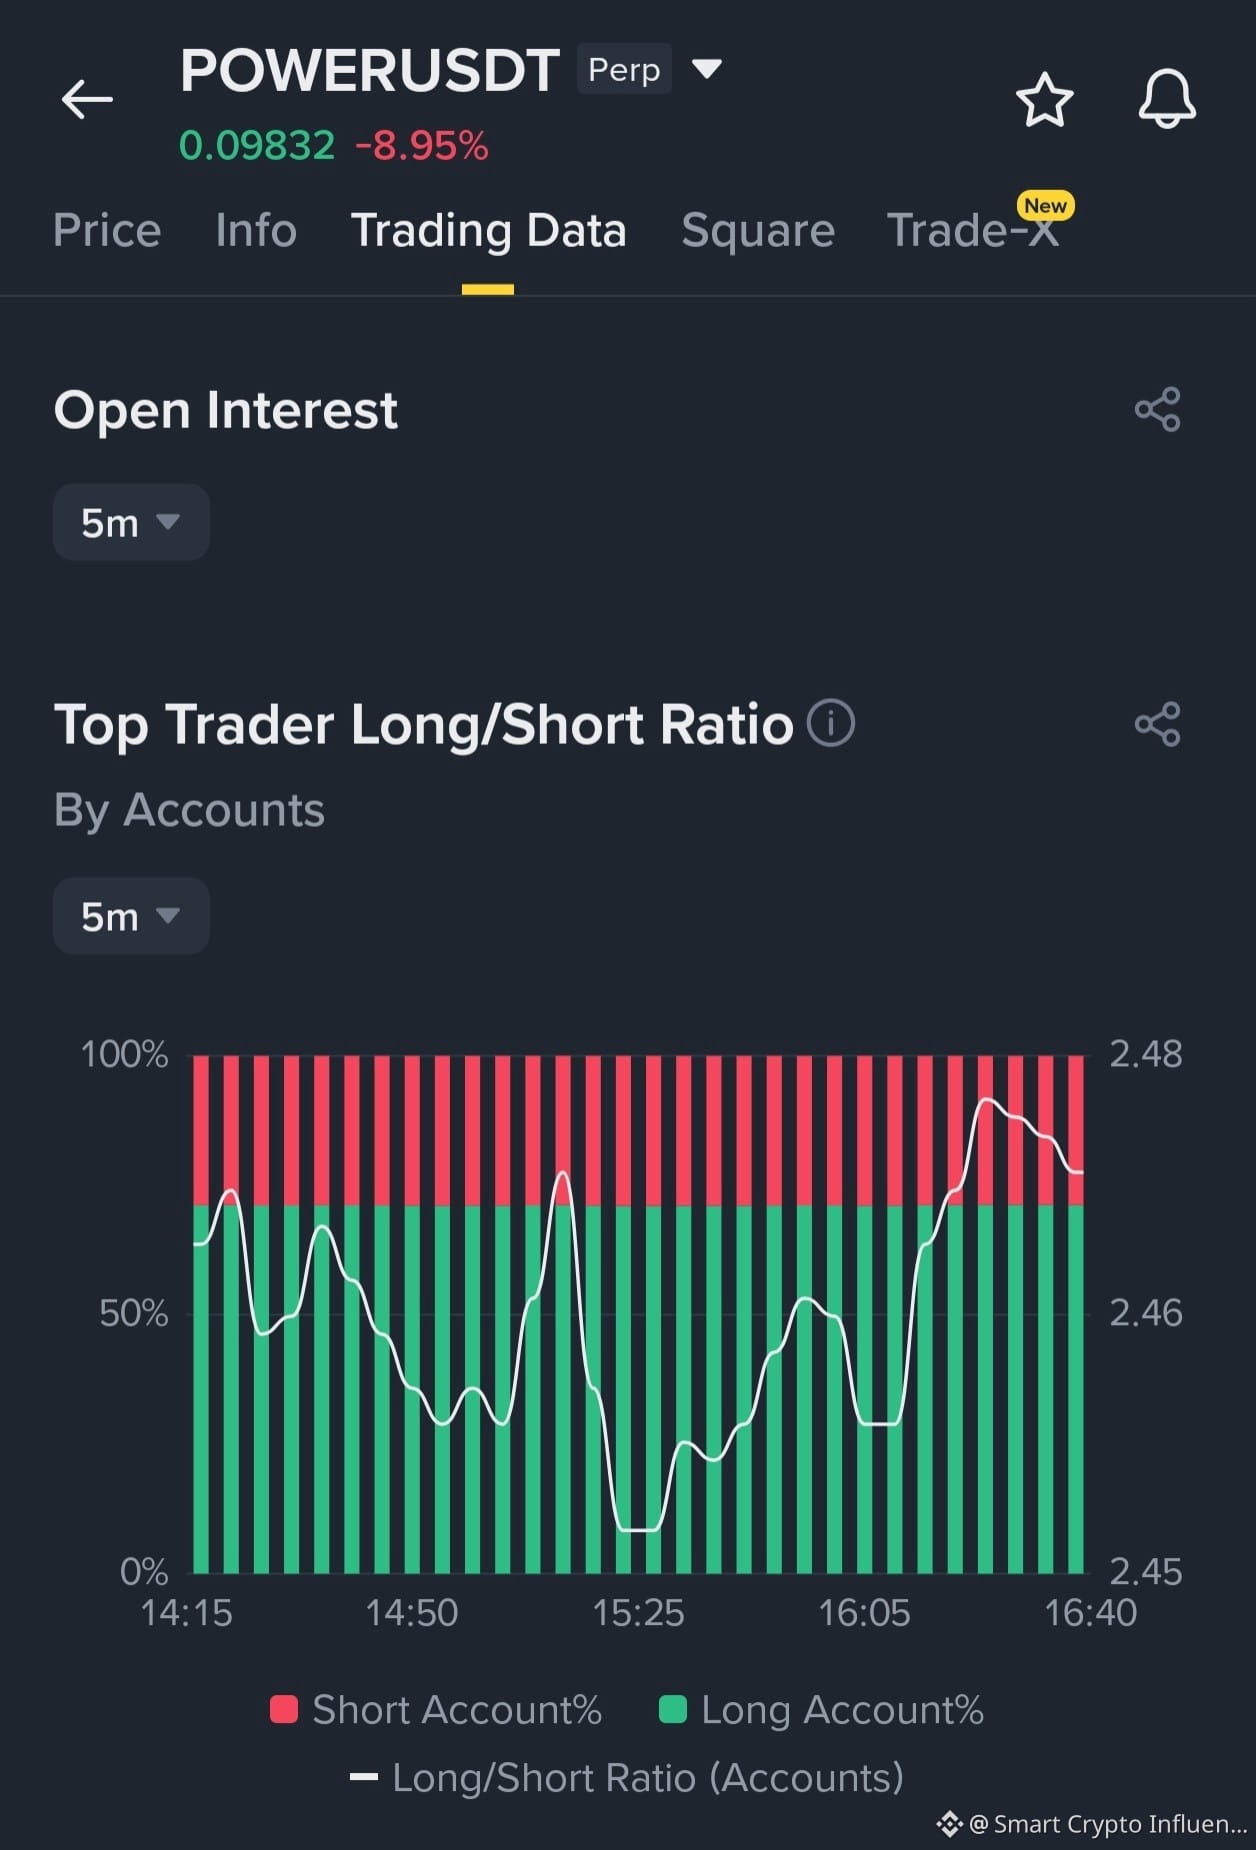Screen dimensions: 1256x1850
Task: Switch to the Info tab
Action: (x=256, y=230)
